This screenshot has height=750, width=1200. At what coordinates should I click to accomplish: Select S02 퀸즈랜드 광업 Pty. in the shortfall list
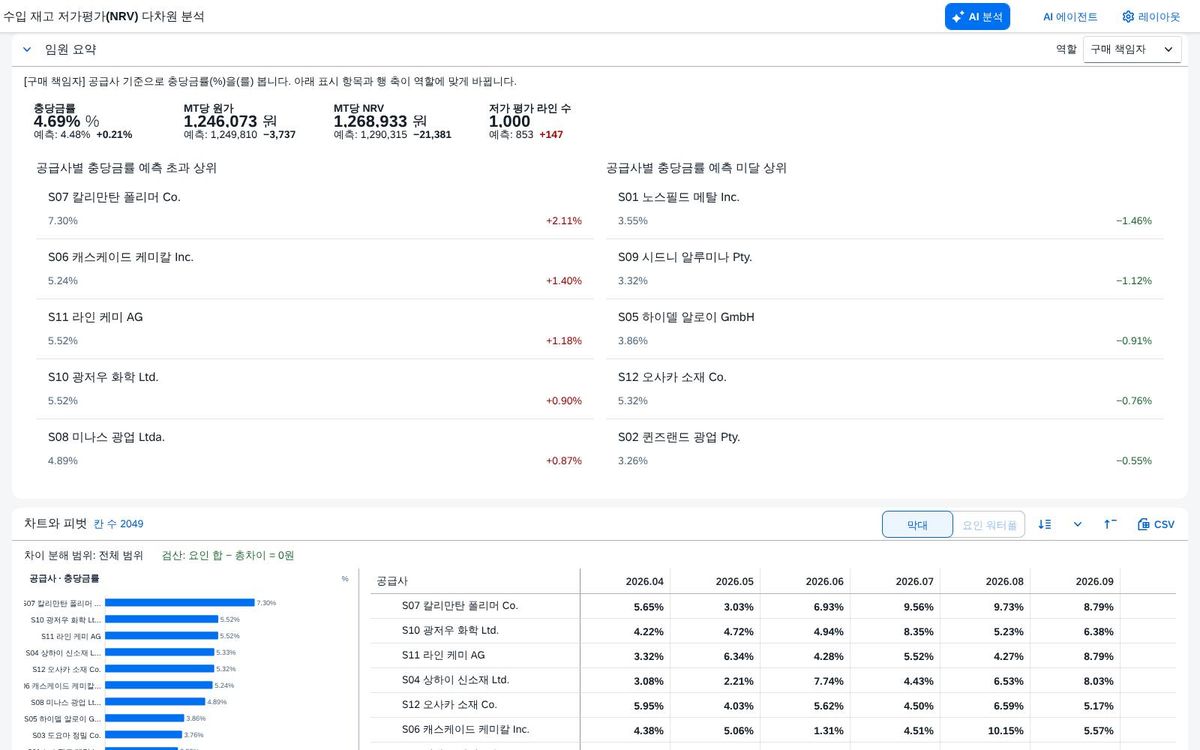[885, 449]
